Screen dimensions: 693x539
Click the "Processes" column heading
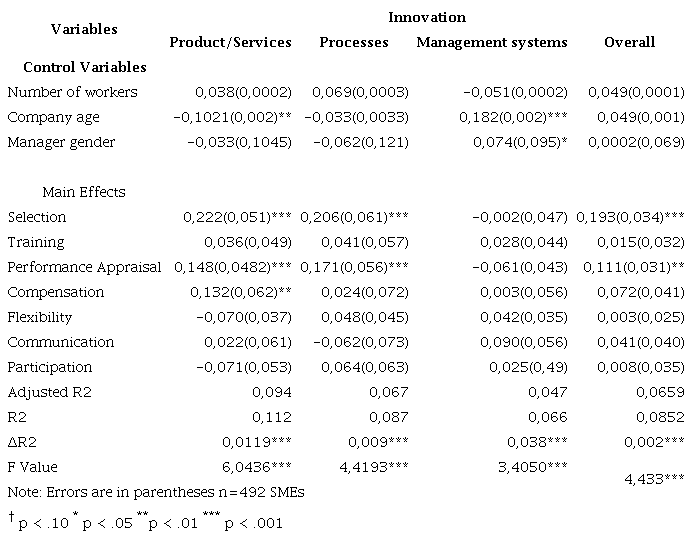[353, 42]
